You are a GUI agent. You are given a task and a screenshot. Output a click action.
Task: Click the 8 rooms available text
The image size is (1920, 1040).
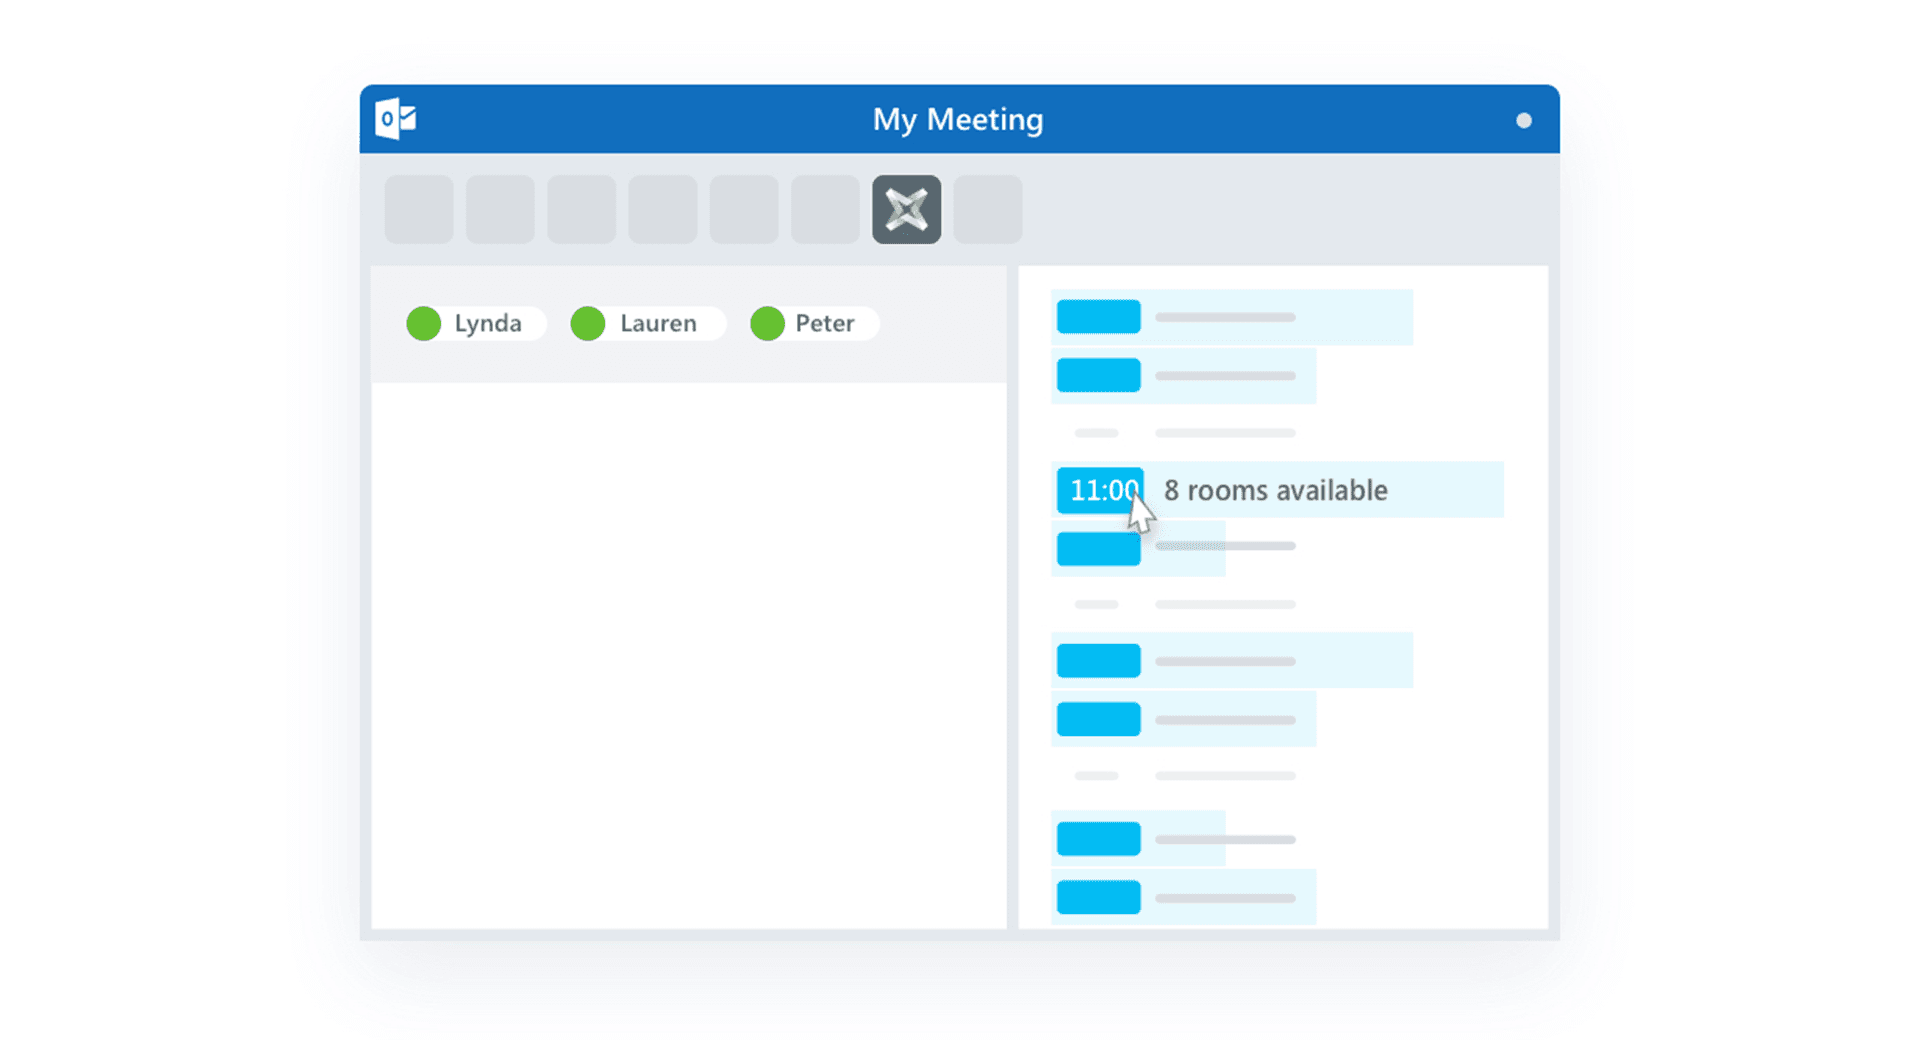click(1275, 490)
